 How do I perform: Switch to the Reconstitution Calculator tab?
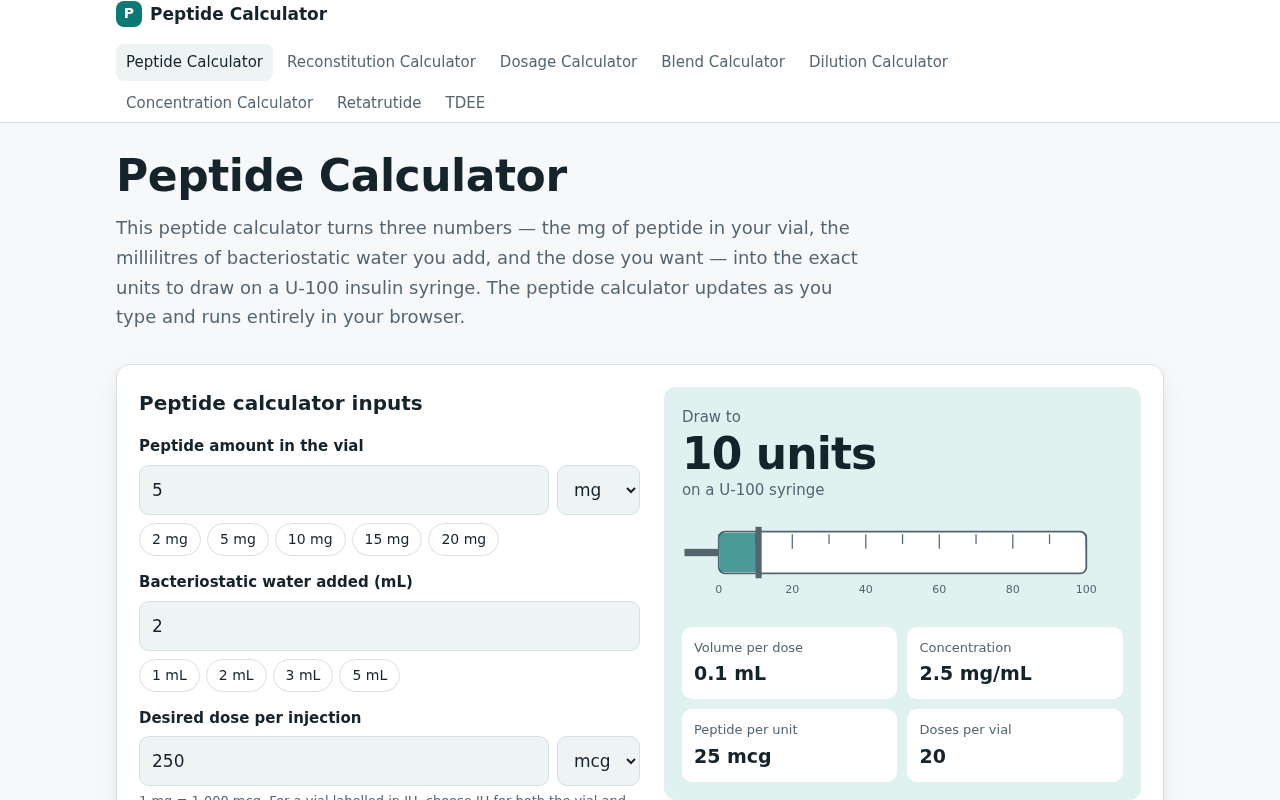point(381,62)
